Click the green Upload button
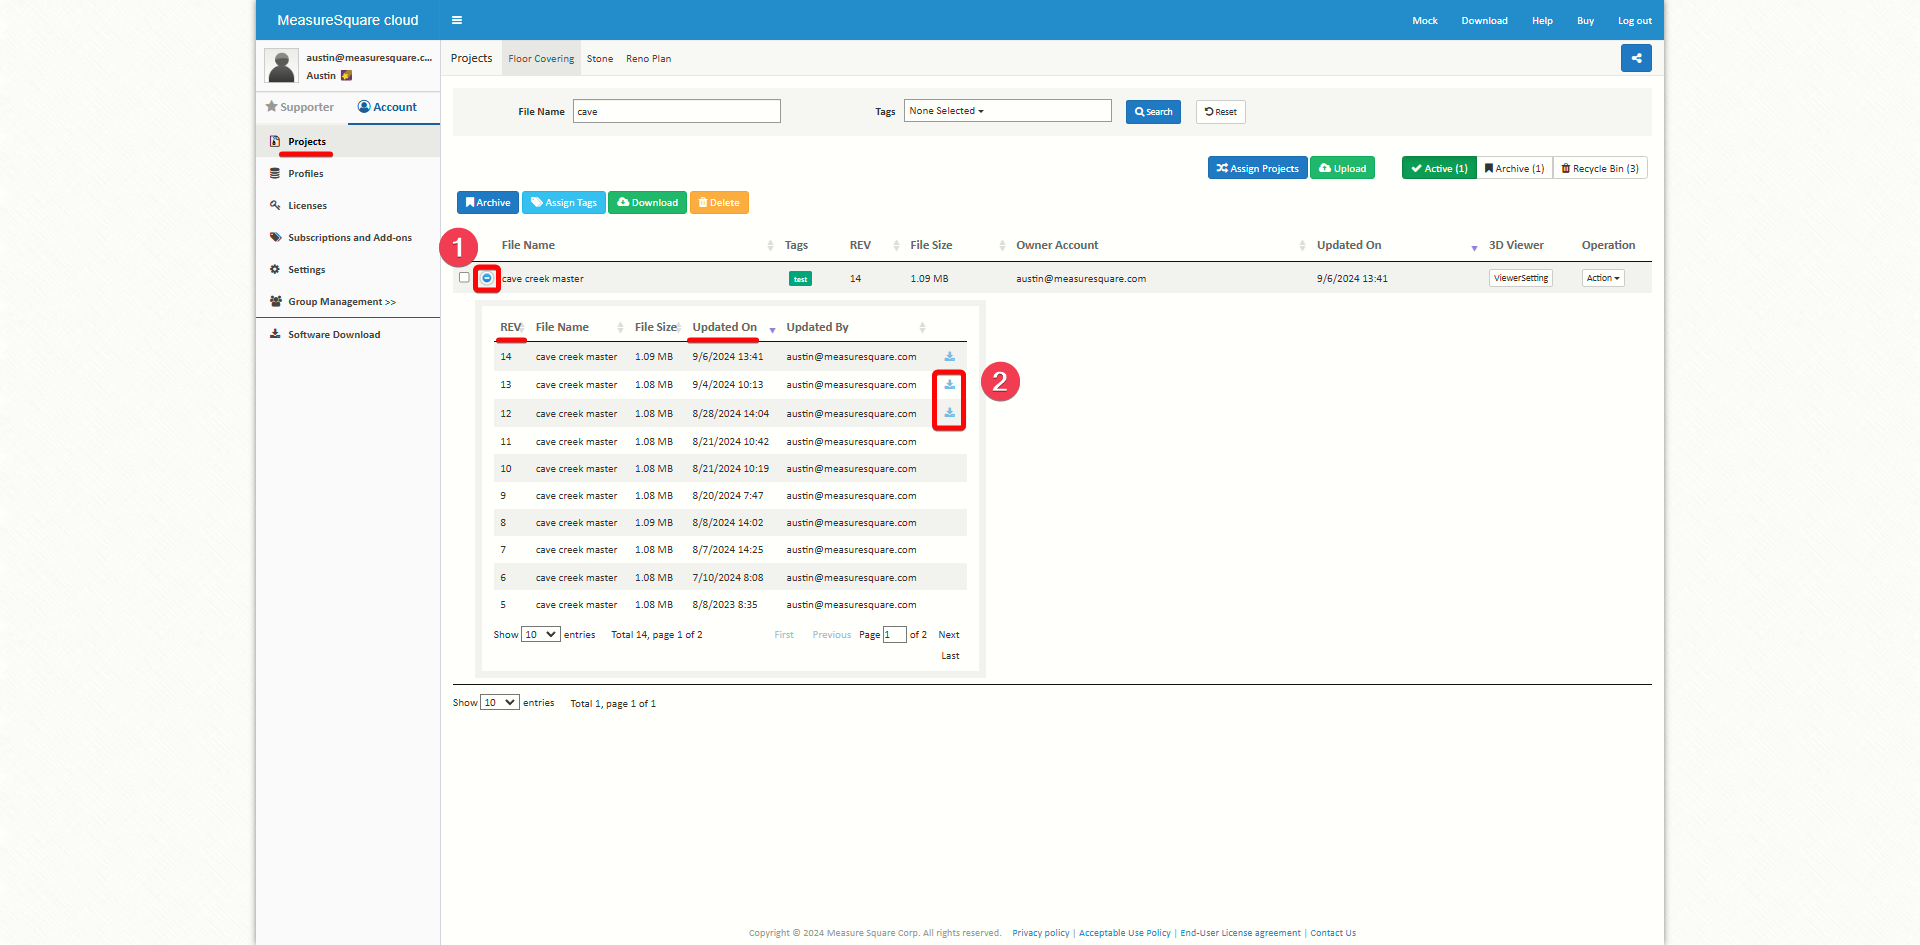Screen dimensions: 1920x945 pos(1342,168)
